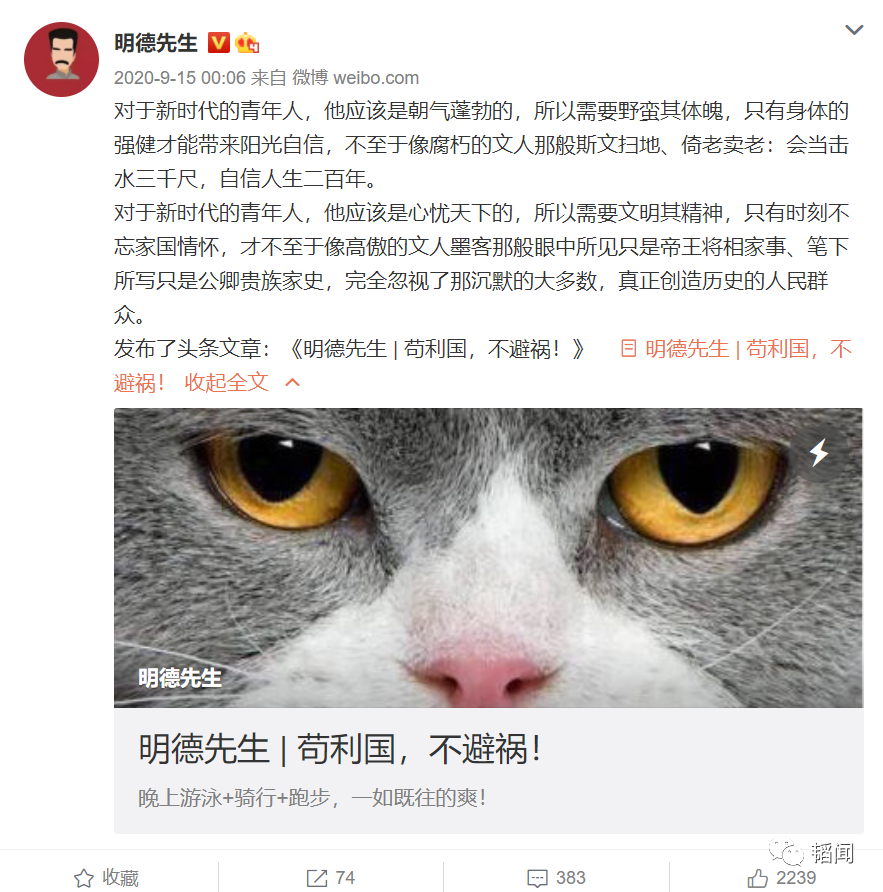Click the lightning bolt icon on cat image
Viewport: 883px width, 892px height.
click(x=819, y=453)
